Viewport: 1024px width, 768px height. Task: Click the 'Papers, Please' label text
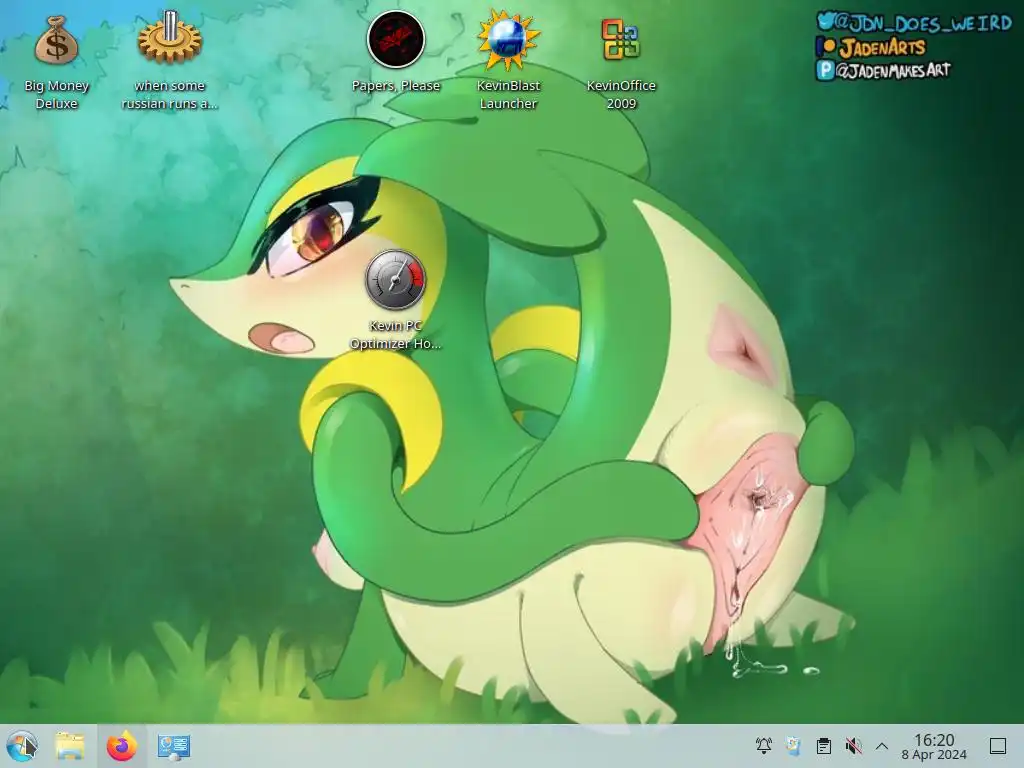[396, 86]
